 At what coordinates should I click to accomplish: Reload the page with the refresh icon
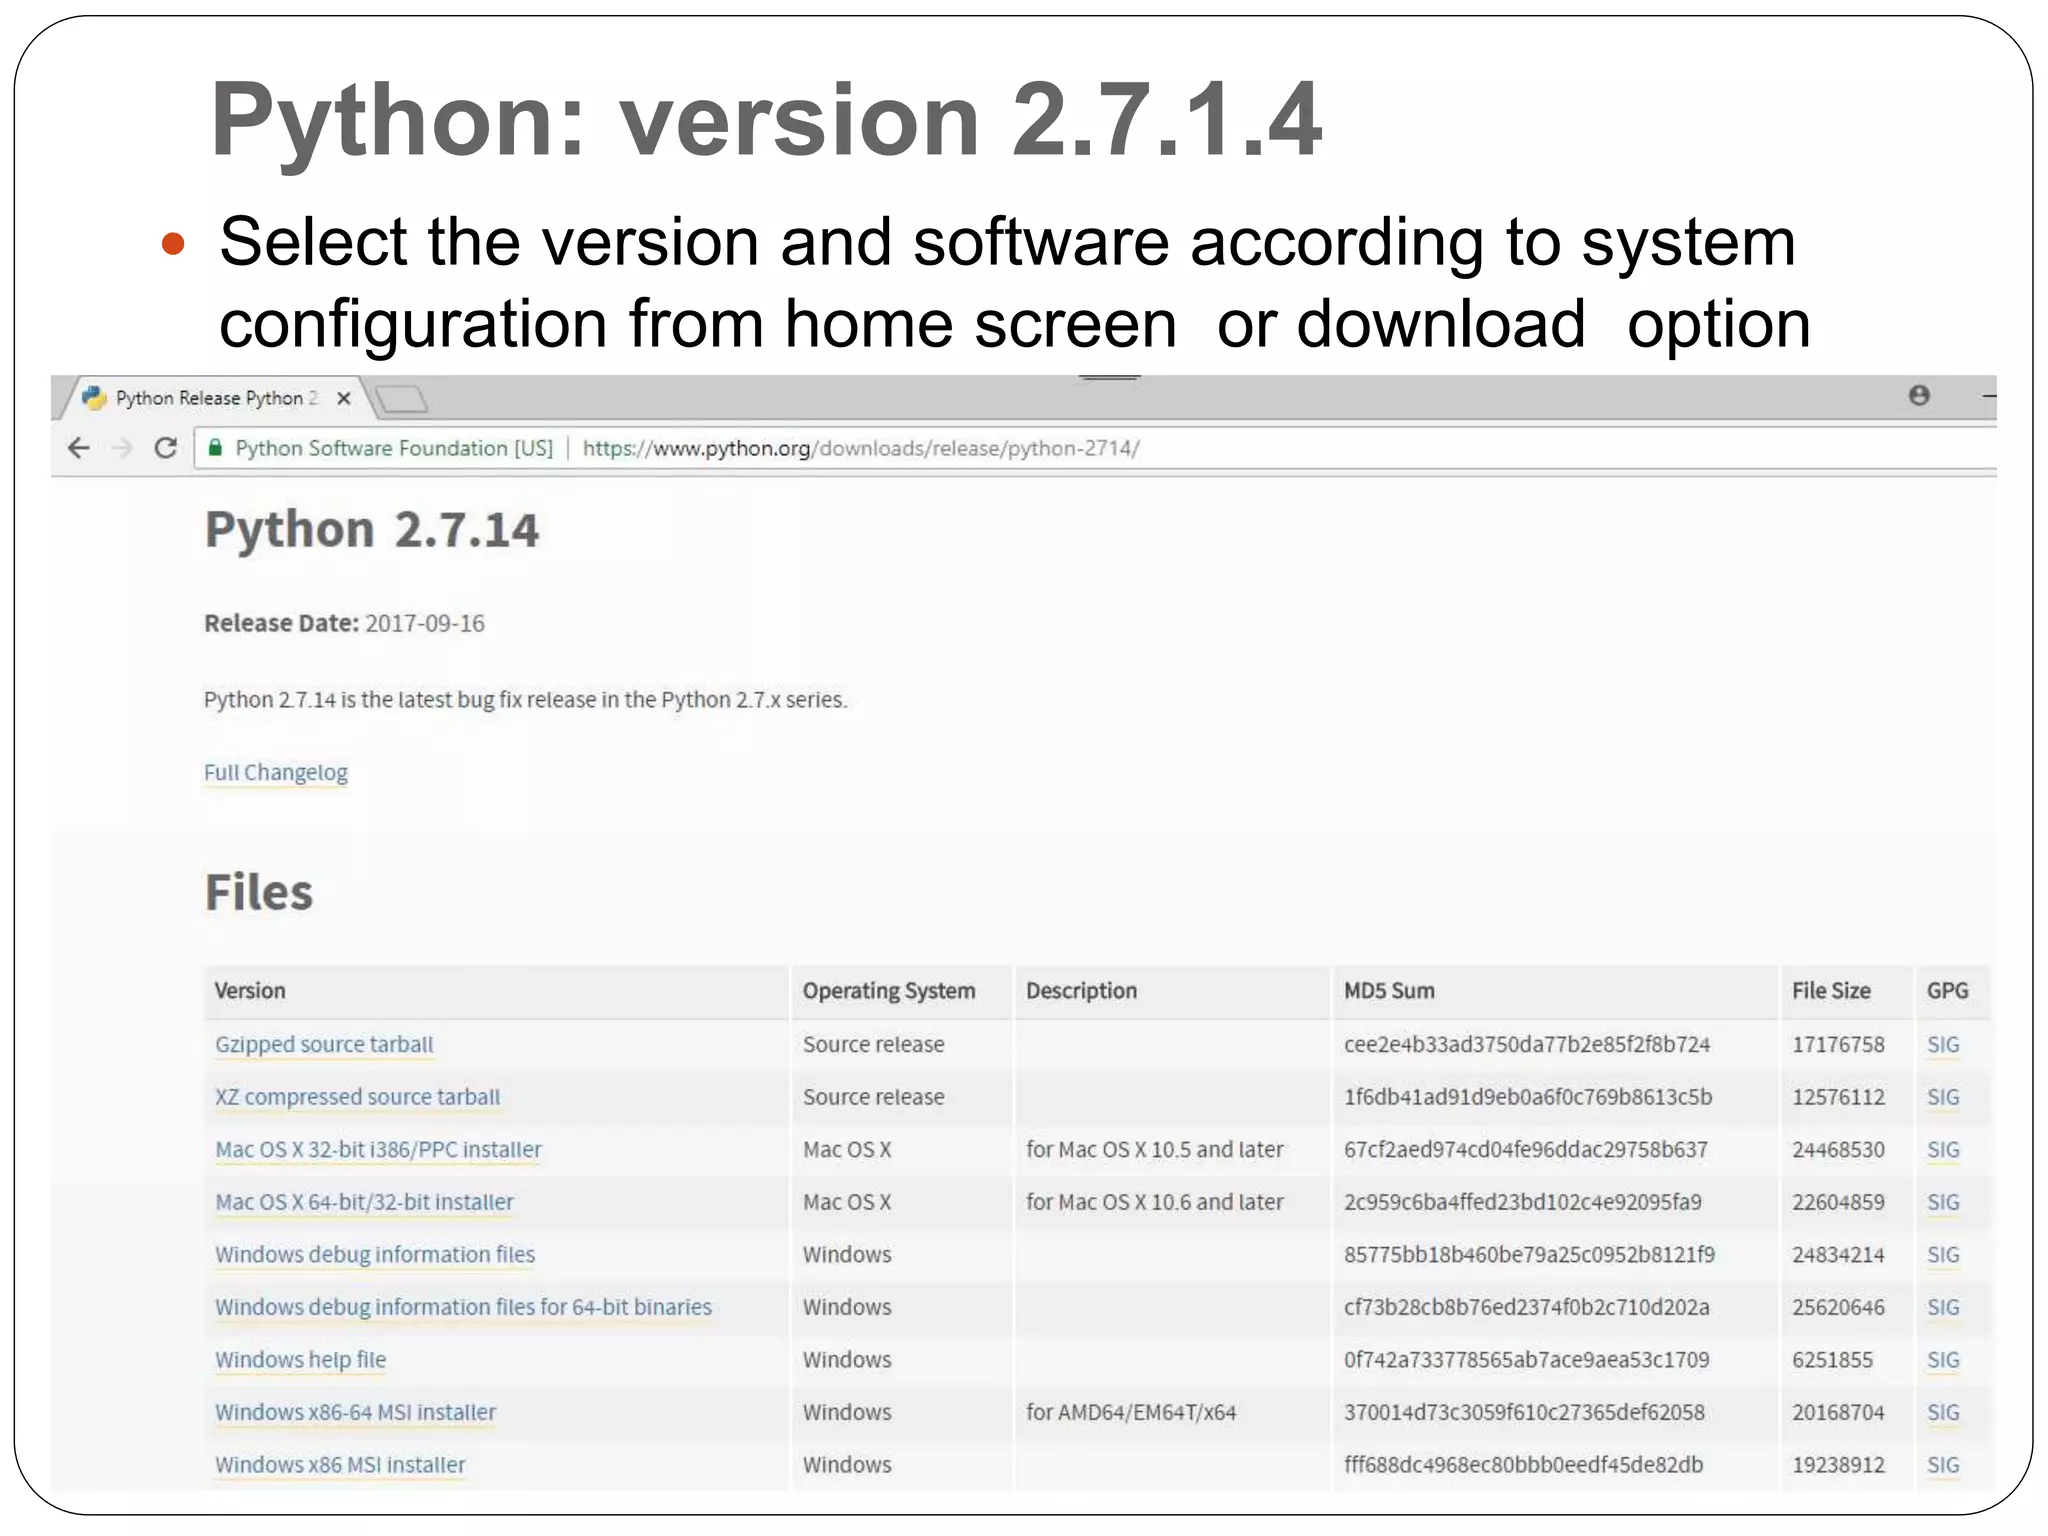pos(166,448)
